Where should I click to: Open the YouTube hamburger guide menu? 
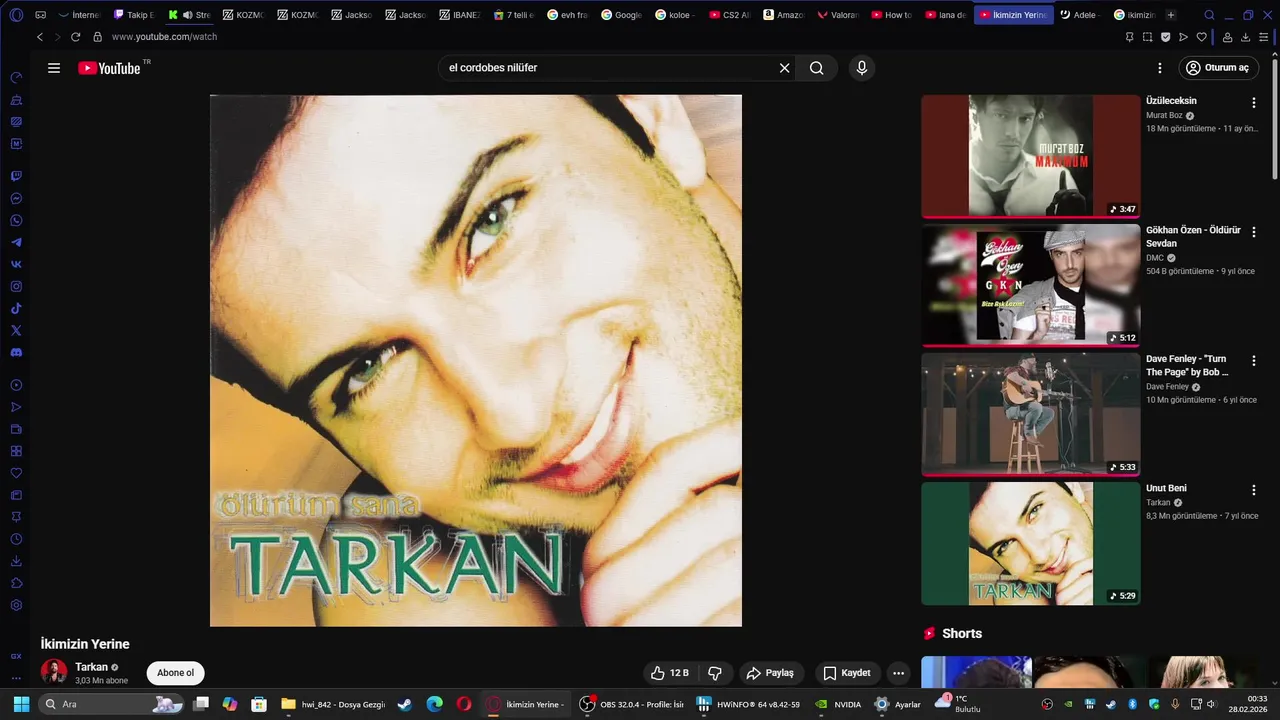54,68
